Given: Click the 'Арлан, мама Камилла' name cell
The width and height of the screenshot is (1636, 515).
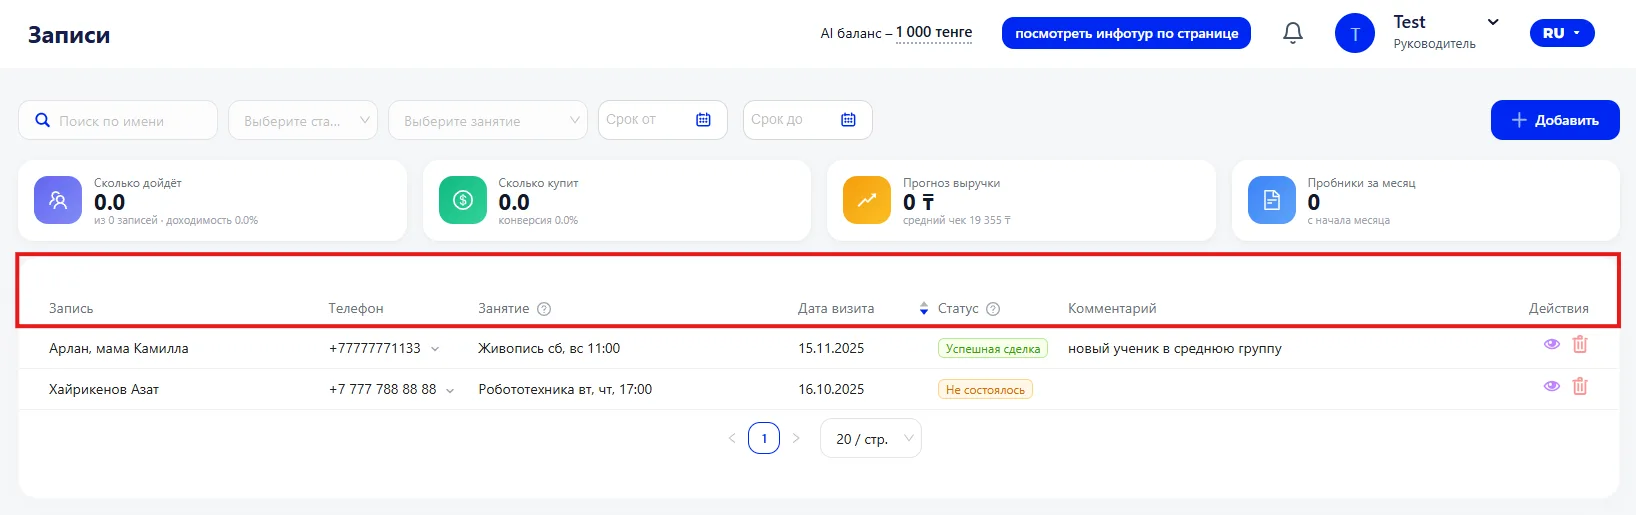Looking at the screenshot, I should [x=119, y=348].
